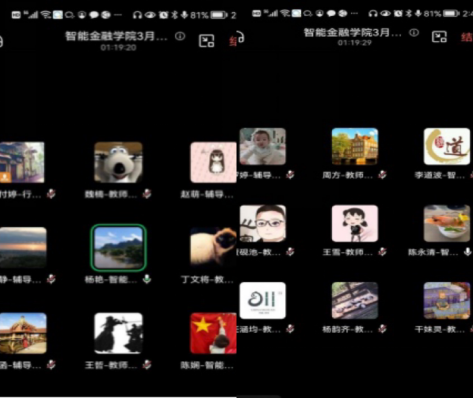This screenshot has height=398, width=473.
Task: Open meeting info icon beside left title
Action: (180, 36)
